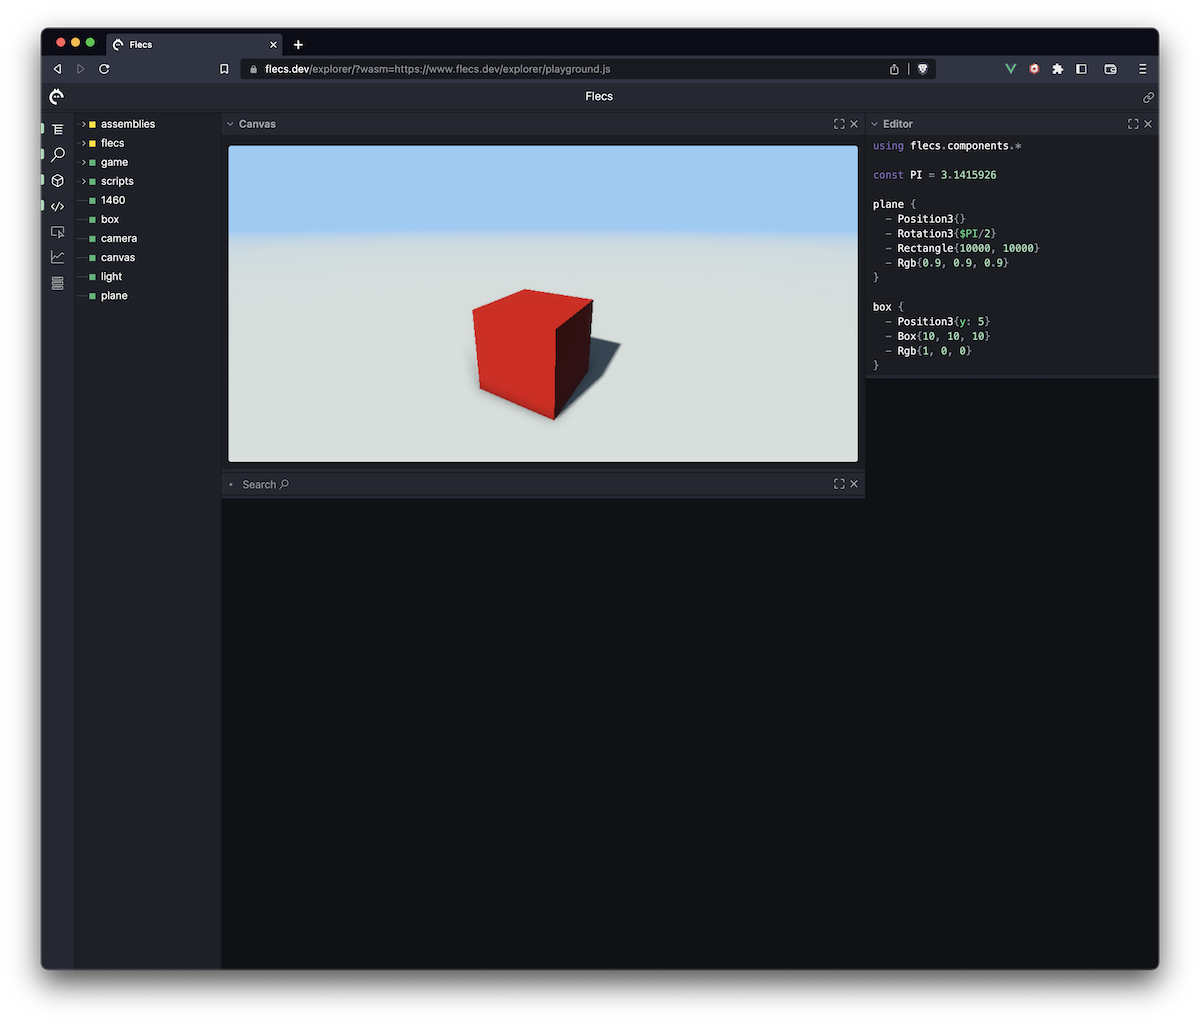Open the 3D entity inspector cube icon
The image size is (1200, 1024).
pos(57,180)
